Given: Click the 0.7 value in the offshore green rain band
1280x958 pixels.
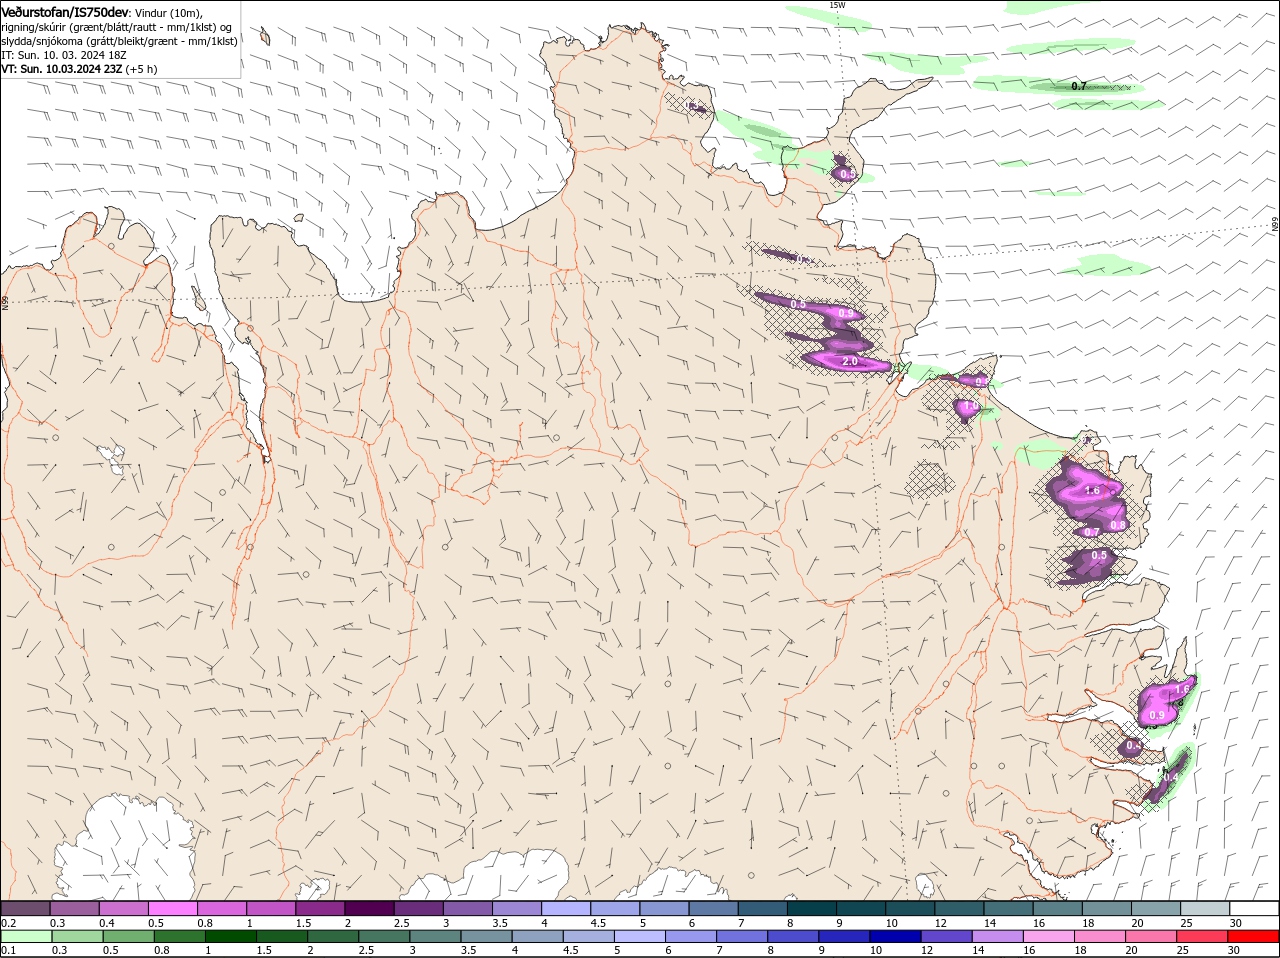Looking at the screenshot, I should (1079, 87).
